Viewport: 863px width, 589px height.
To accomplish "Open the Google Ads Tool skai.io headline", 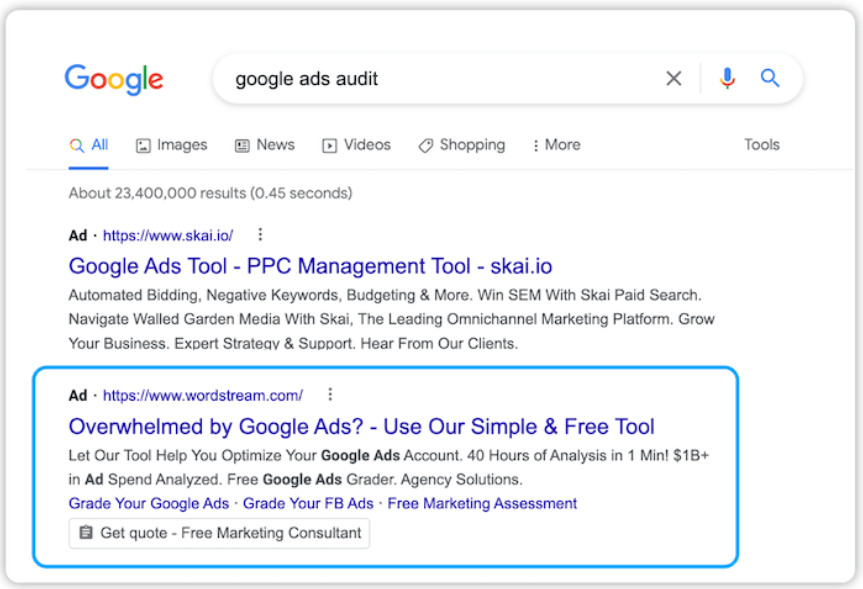I will pyautogui.click(x=310, y=266).
